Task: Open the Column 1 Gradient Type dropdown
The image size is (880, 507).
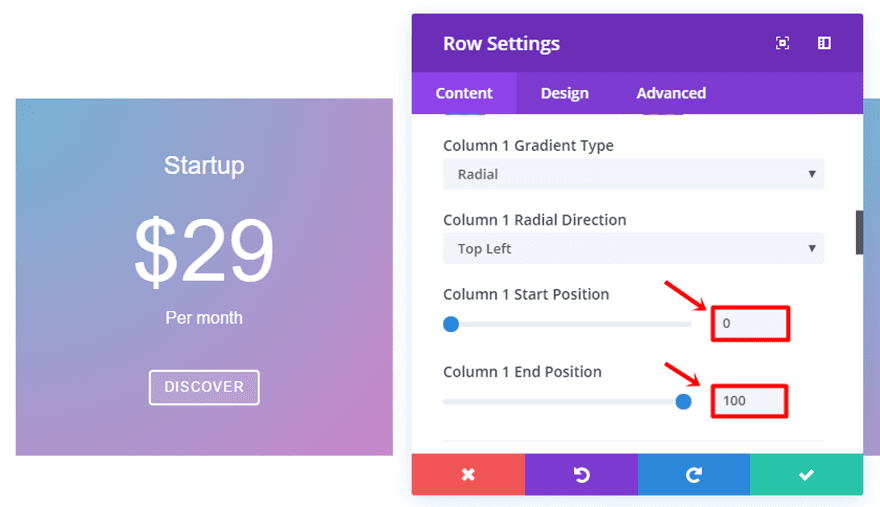Action: tap(633, 174)
